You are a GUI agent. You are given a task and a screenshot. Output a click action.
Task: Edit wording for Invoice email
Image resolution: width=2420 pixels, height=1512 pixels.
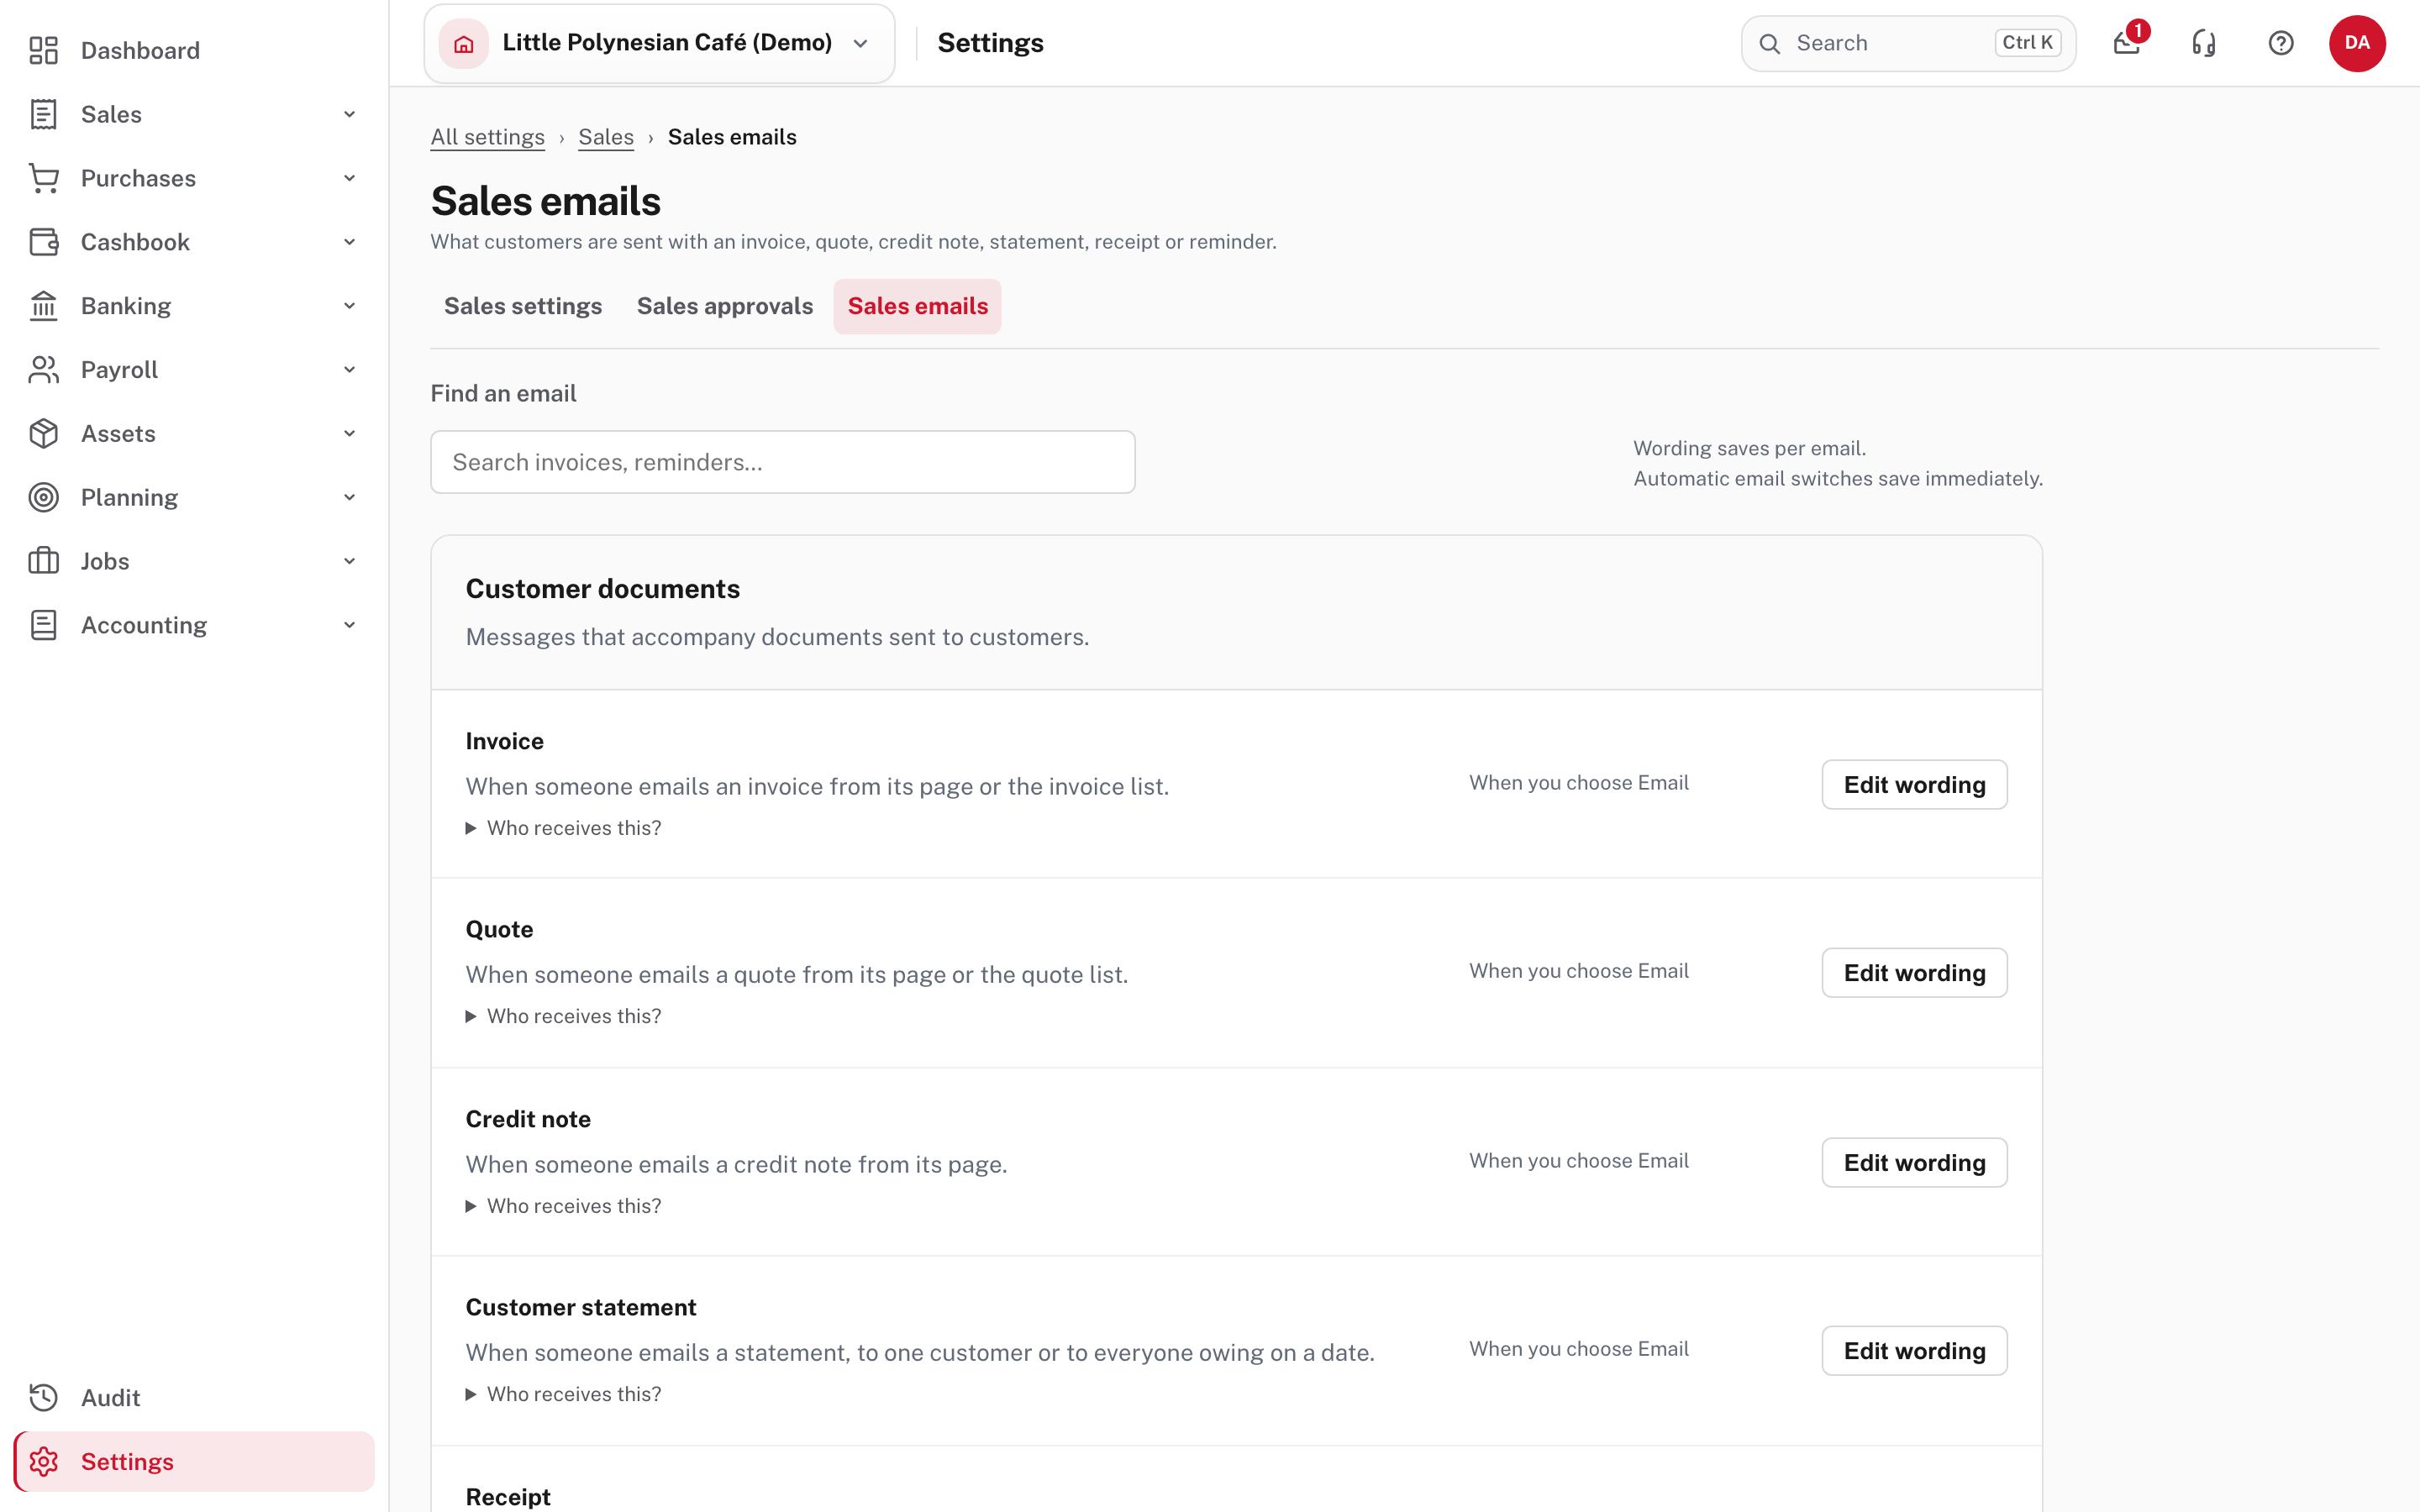[x=1914, y=785]
